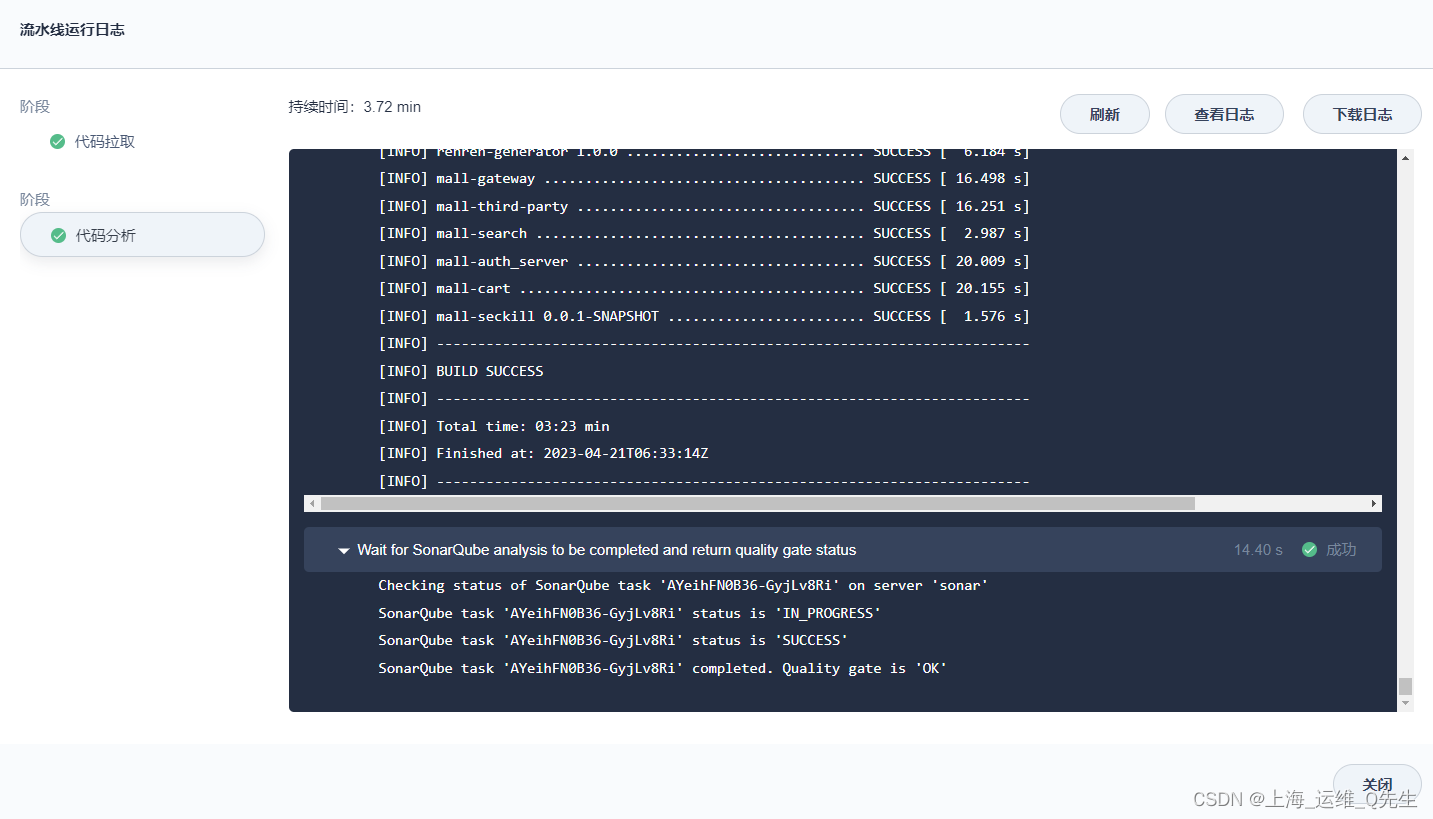Click the BUILD SUCCESS log line
Screen dimensions: 1433x819
[x=461, y=371]
